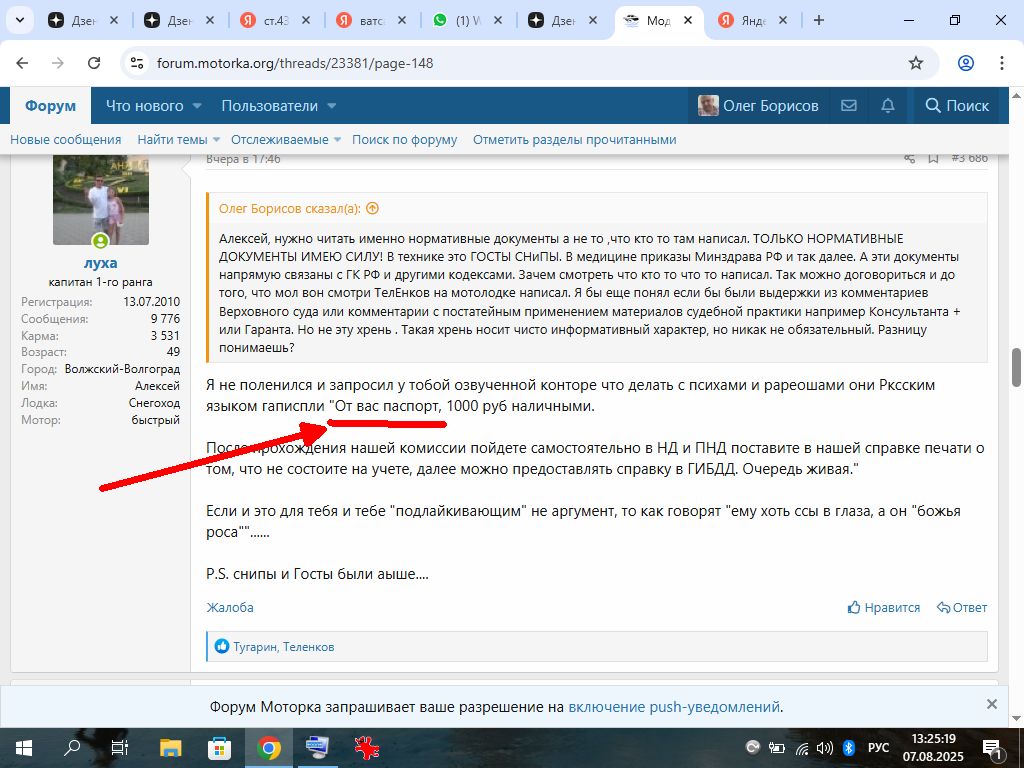Open the Chrome profile icon
1024x768 pixels.
[x=965, y=63]
